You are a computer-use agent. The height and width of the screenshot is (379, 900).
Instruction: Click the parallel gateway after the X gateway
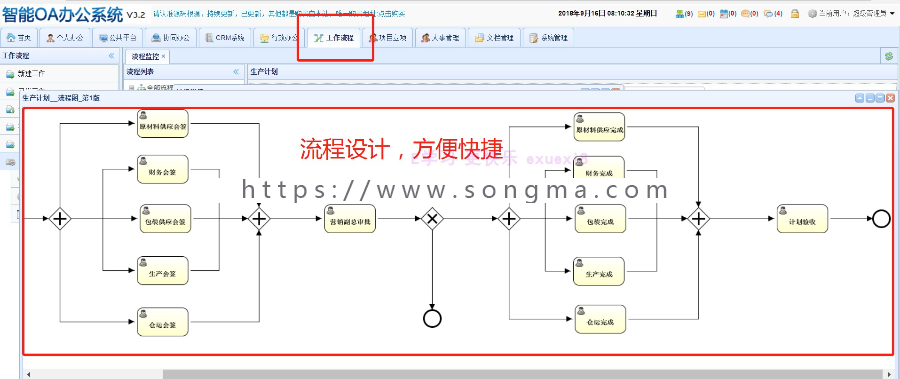(509, 219)
